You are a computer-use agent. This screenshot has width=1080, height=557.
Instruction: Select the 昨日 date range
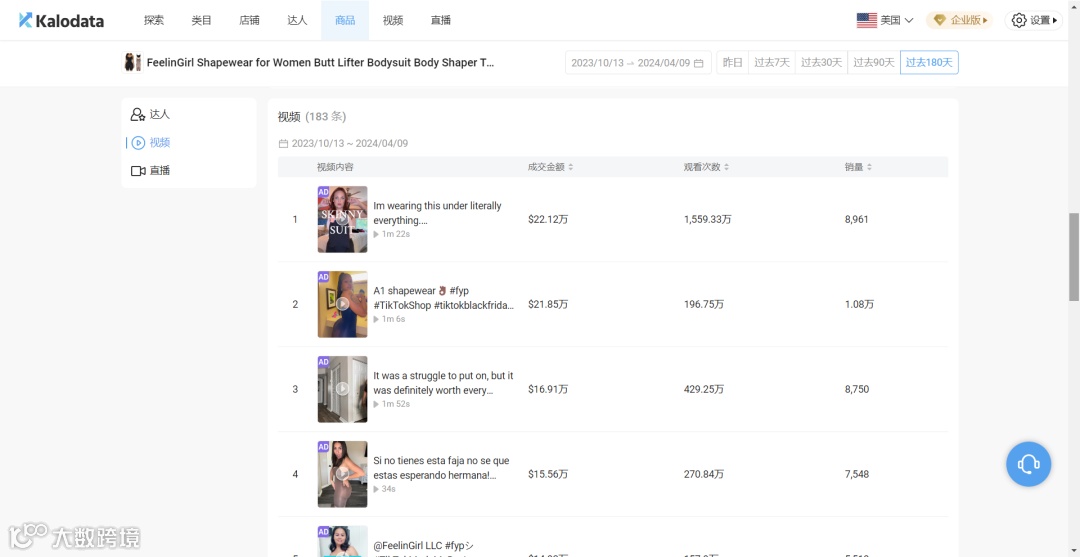pyautogui.click(x=732, y=63)
